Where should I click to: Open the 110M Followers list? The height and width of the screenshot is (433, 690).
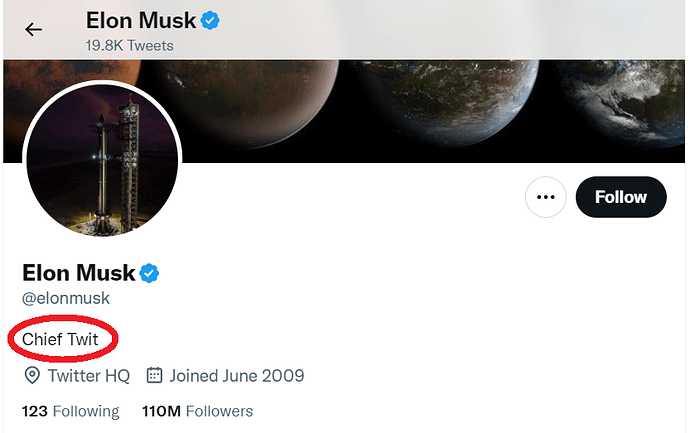click(198, 411)
